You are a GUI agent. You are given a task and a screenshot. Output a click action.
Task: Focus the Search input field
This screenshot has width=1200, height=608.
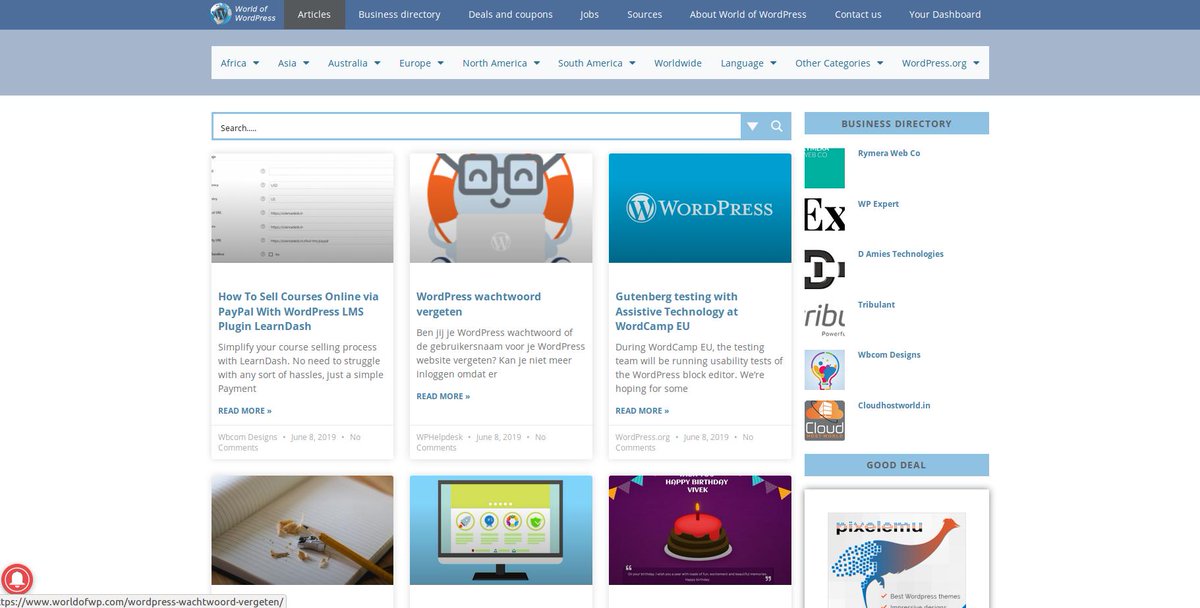click(477, 126)
